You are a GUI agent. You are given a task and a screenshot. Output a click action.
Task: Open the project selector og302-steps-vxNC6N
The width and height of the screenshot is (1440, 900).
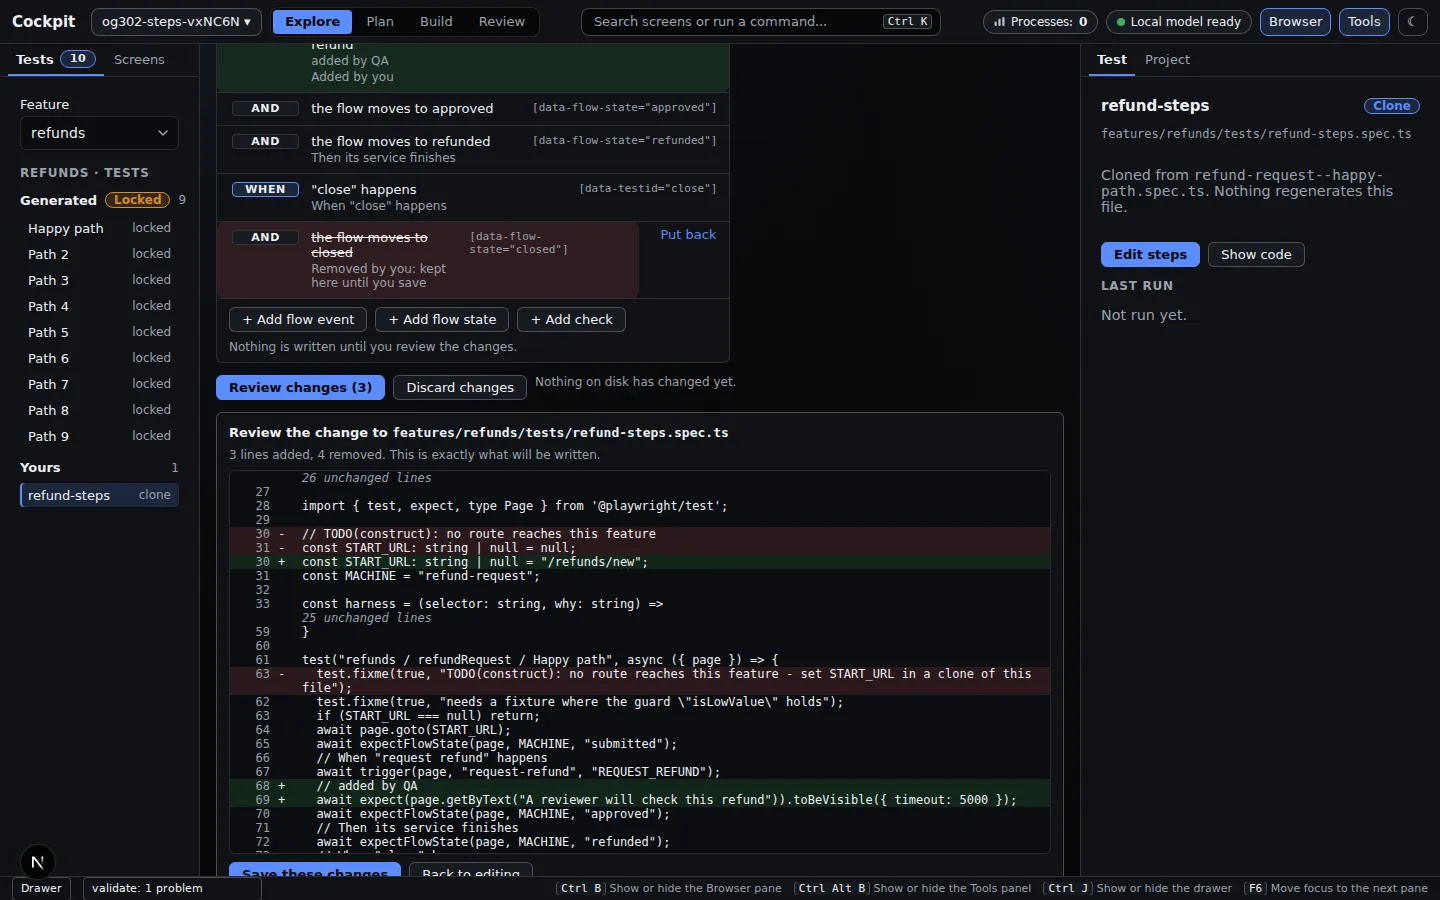coord(176,21)
